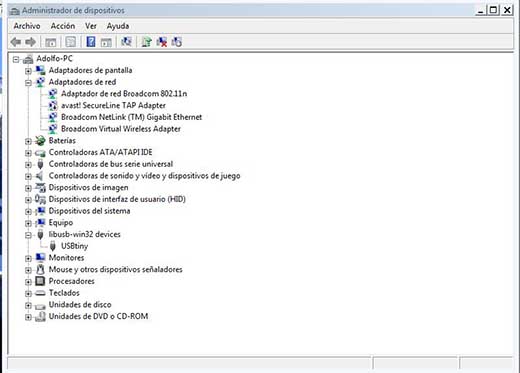520x373 pixels.
Task: Expand Unidades de disco node
Action: coord(28,305)
